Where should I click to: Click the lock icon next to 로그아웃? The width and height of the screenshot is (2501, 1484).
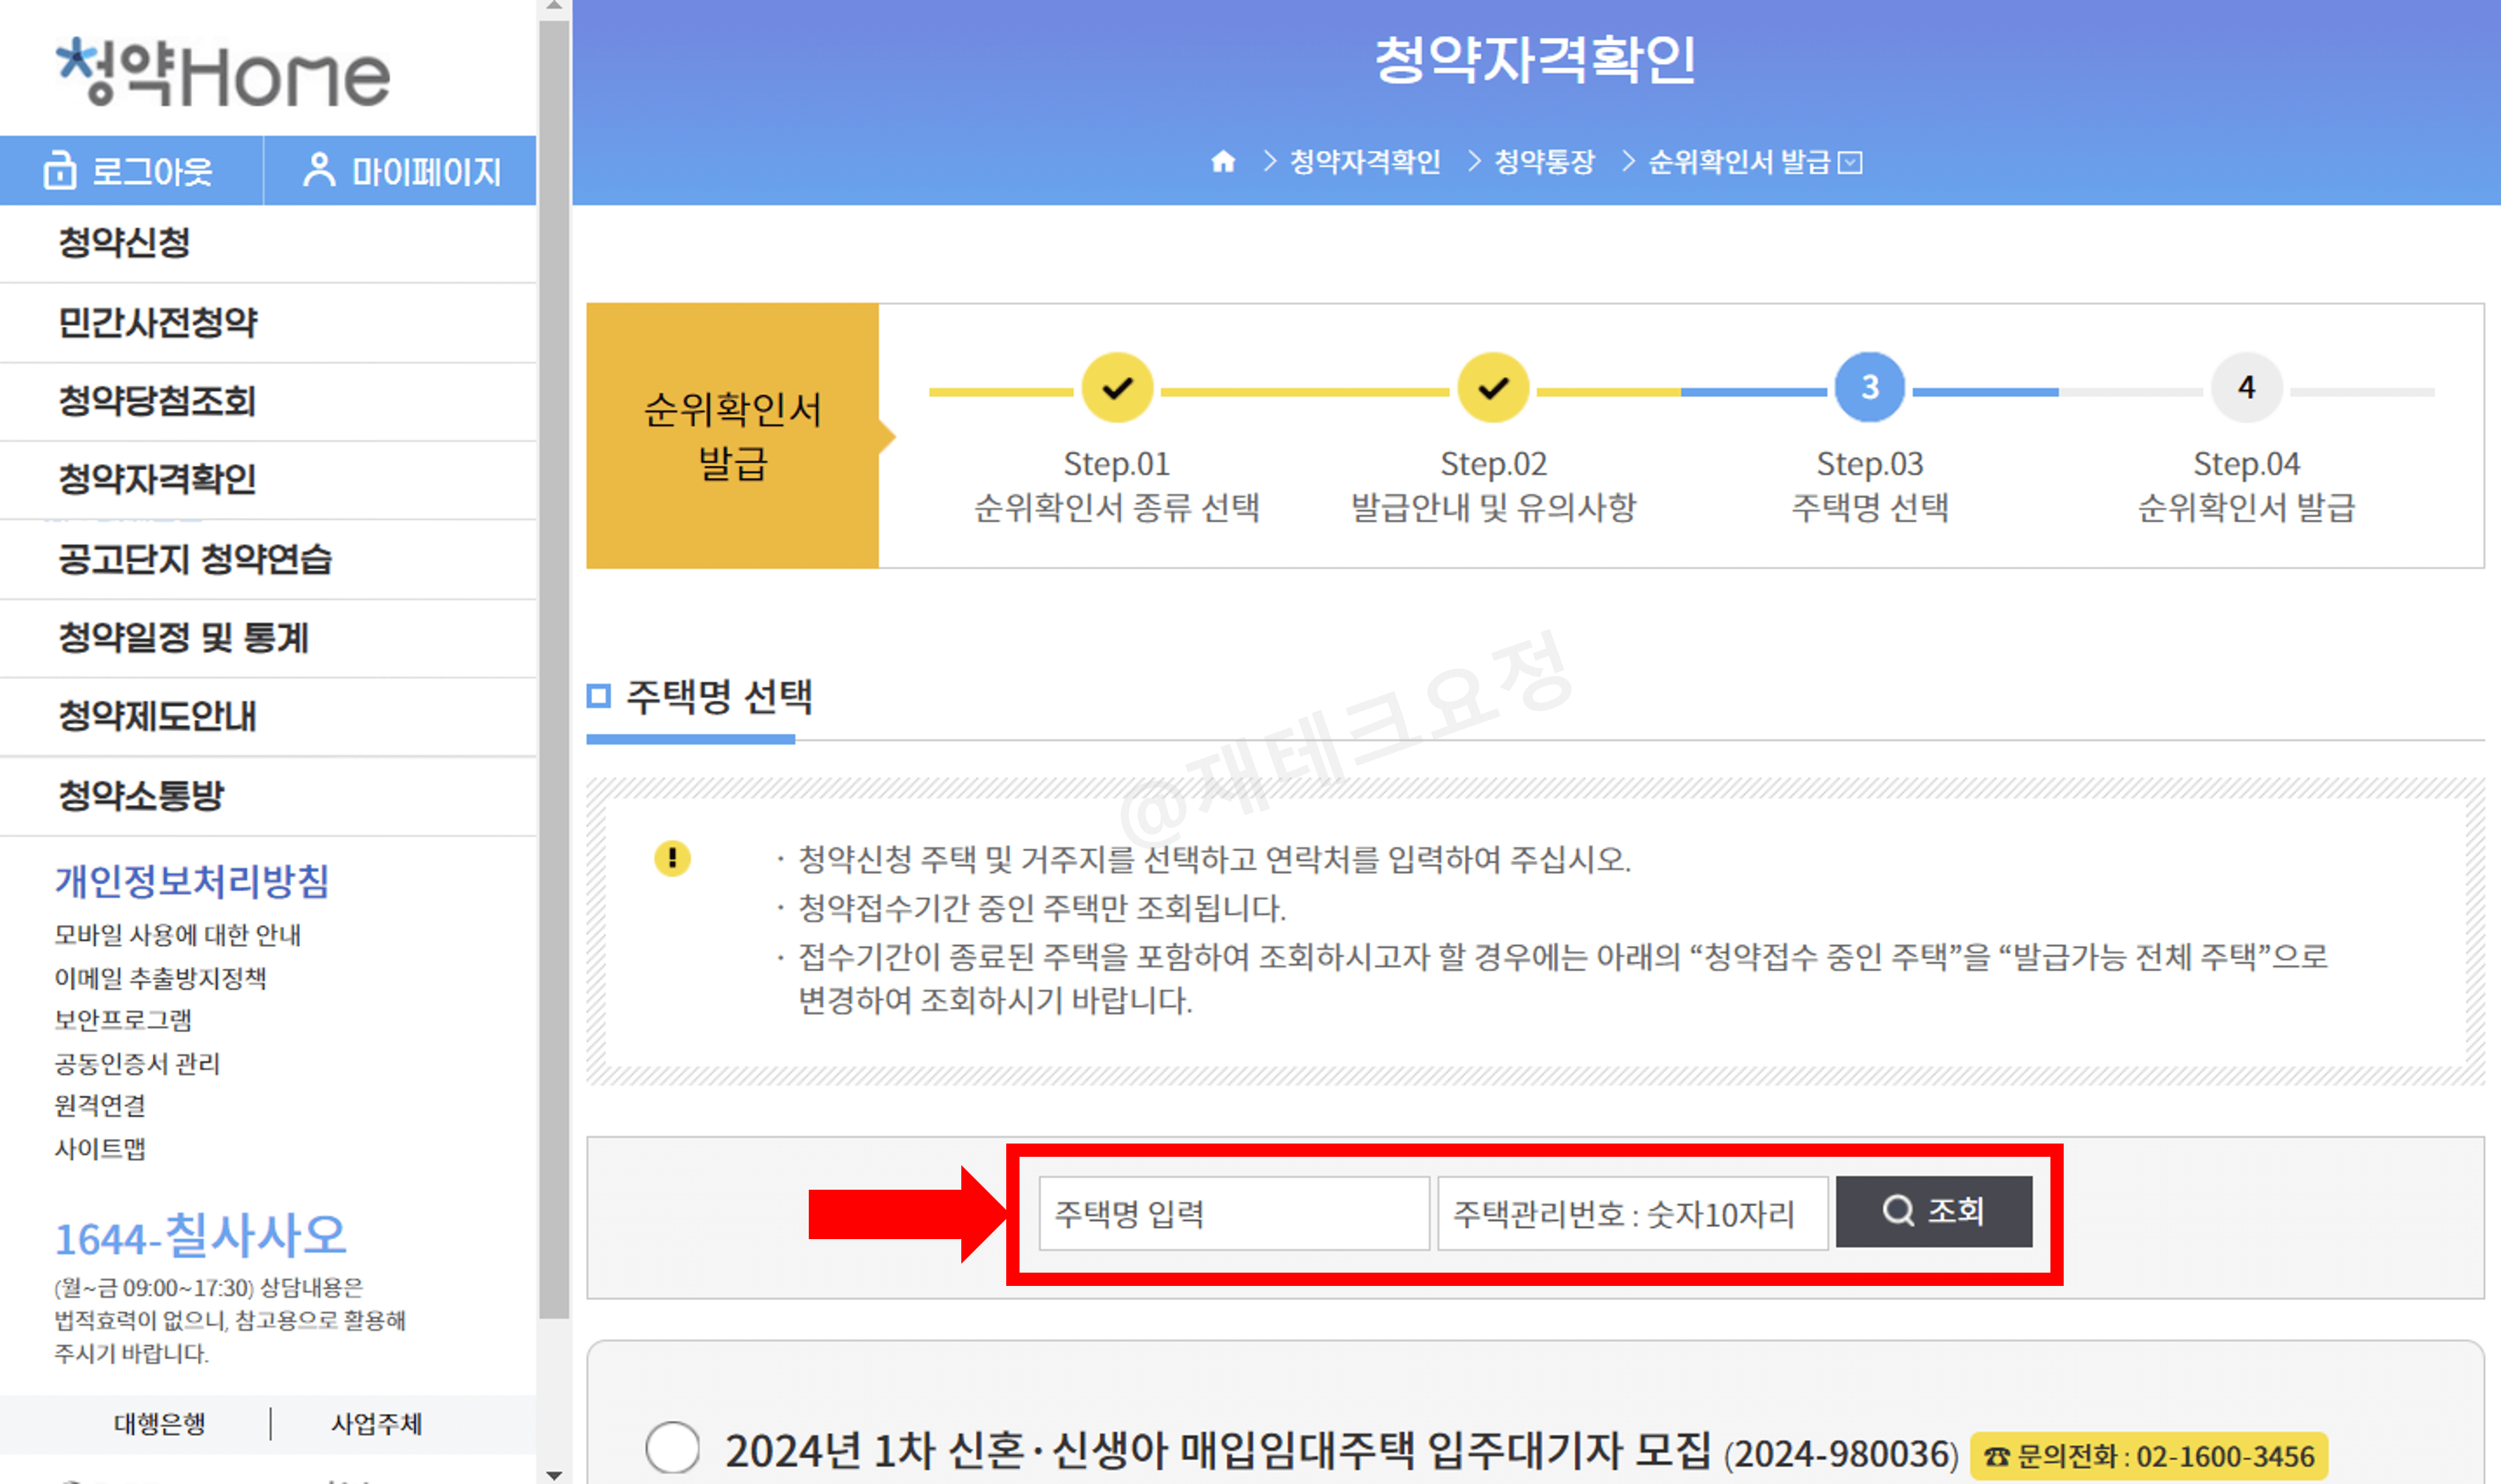coord(61,169)
